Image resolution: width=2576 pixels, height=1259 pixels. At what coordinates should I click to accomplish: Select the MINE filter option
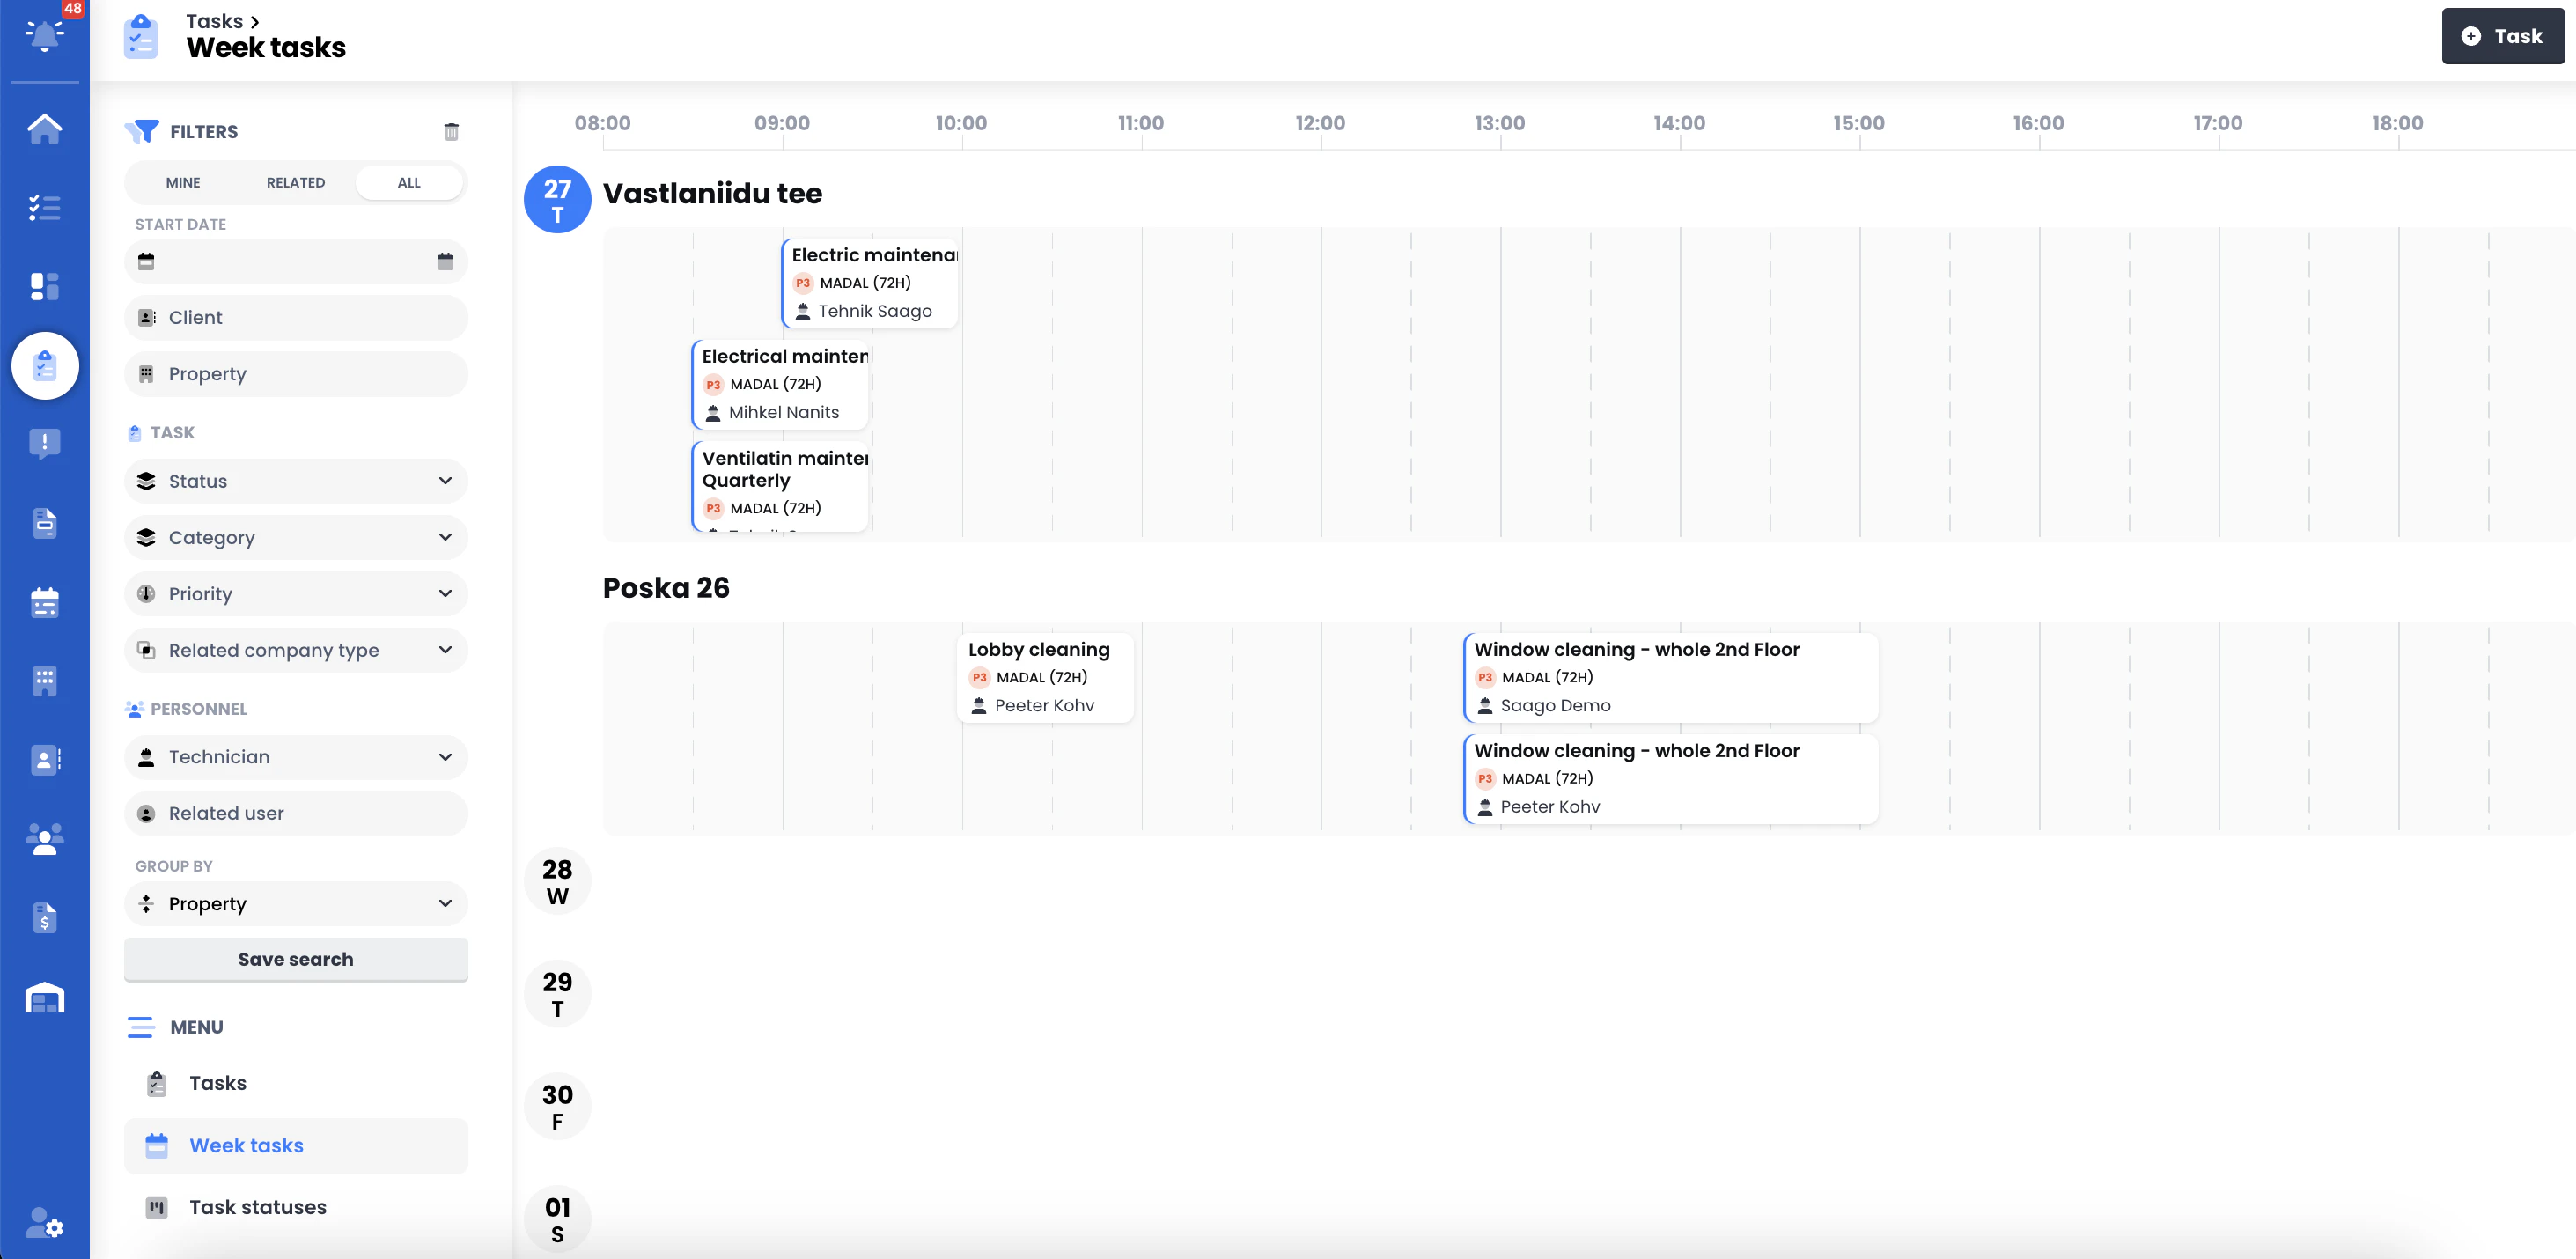pos(183,182)
